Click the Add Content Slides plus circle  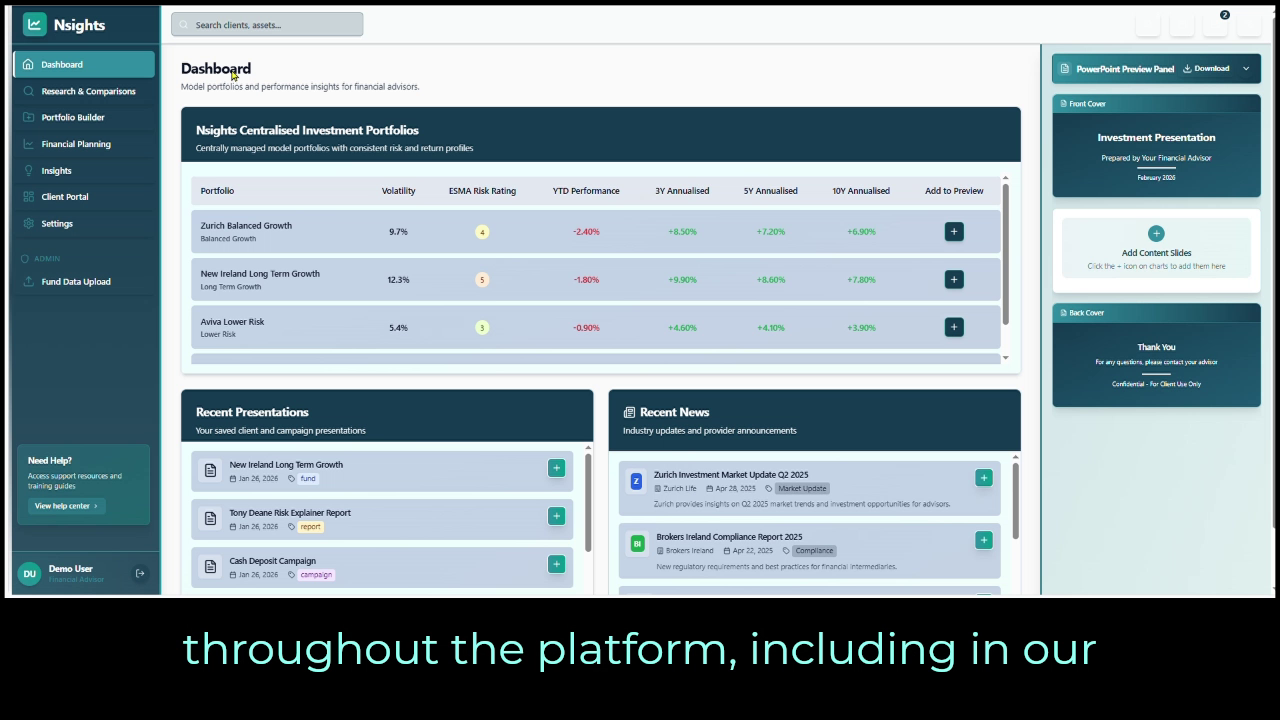1156,233
